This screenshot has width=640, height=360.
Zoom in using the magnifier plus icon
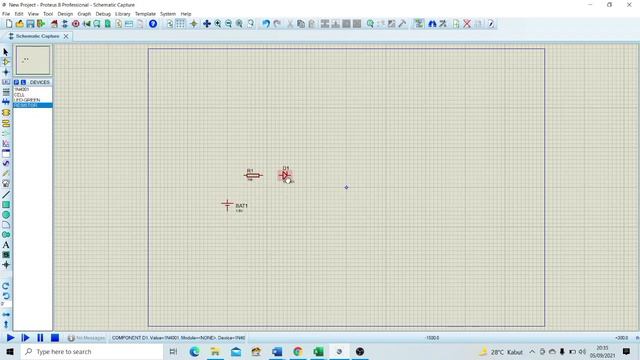218,24
